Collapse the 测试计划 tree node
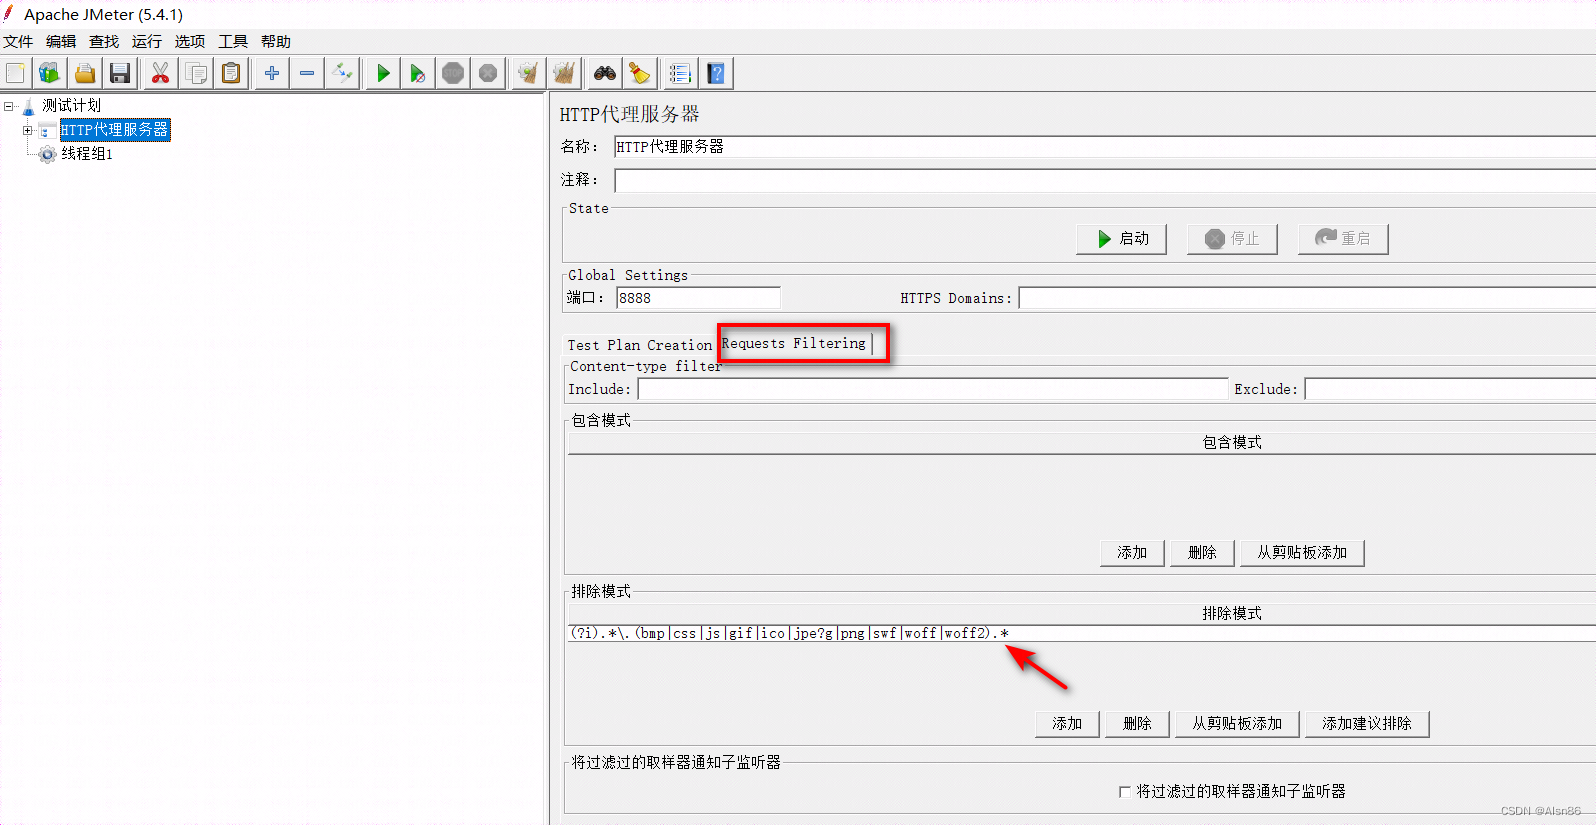This screenshot has height=825, width=1596. (9, 105)
